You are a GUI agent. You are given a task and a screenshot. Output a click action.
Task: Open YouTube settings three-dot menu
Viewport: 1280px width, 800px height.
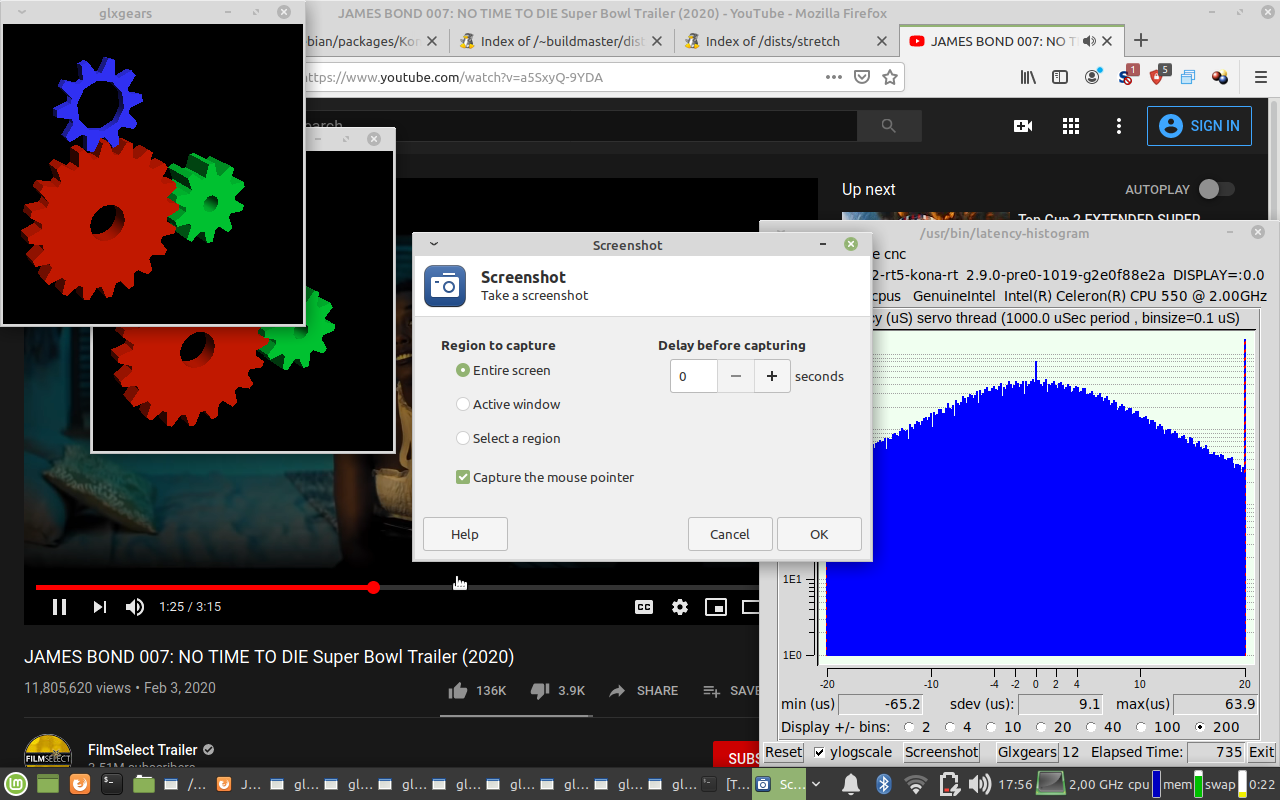click(1119, 126)
